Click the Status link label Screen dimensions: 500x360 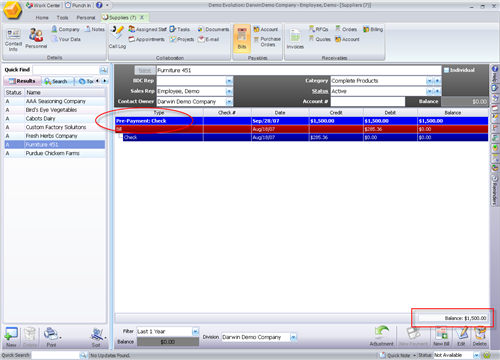[x=320, y=91]
